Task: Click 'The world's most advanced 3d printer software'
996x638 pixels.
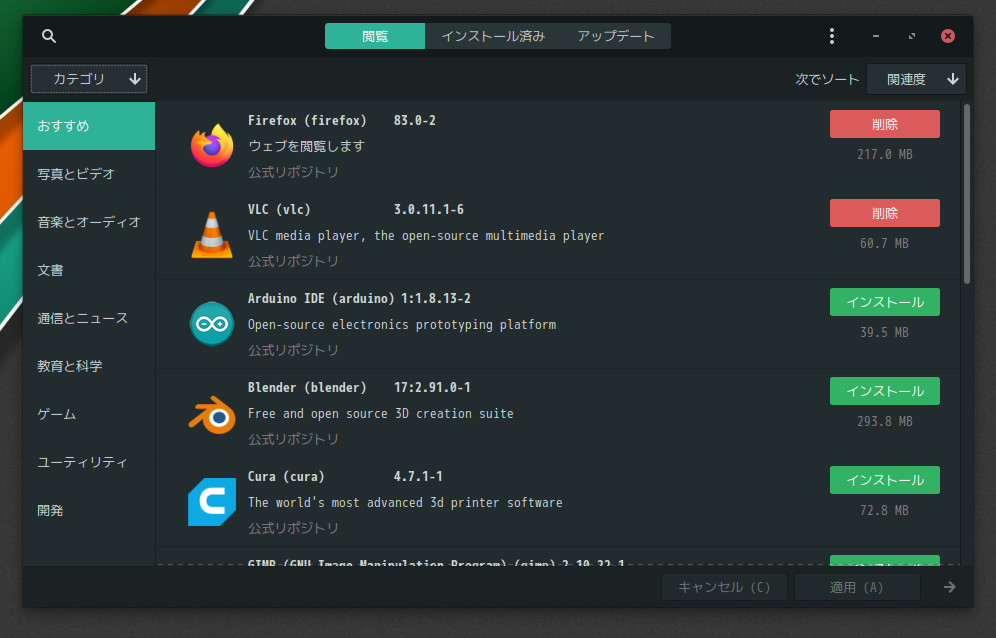Action: [405, 503]
